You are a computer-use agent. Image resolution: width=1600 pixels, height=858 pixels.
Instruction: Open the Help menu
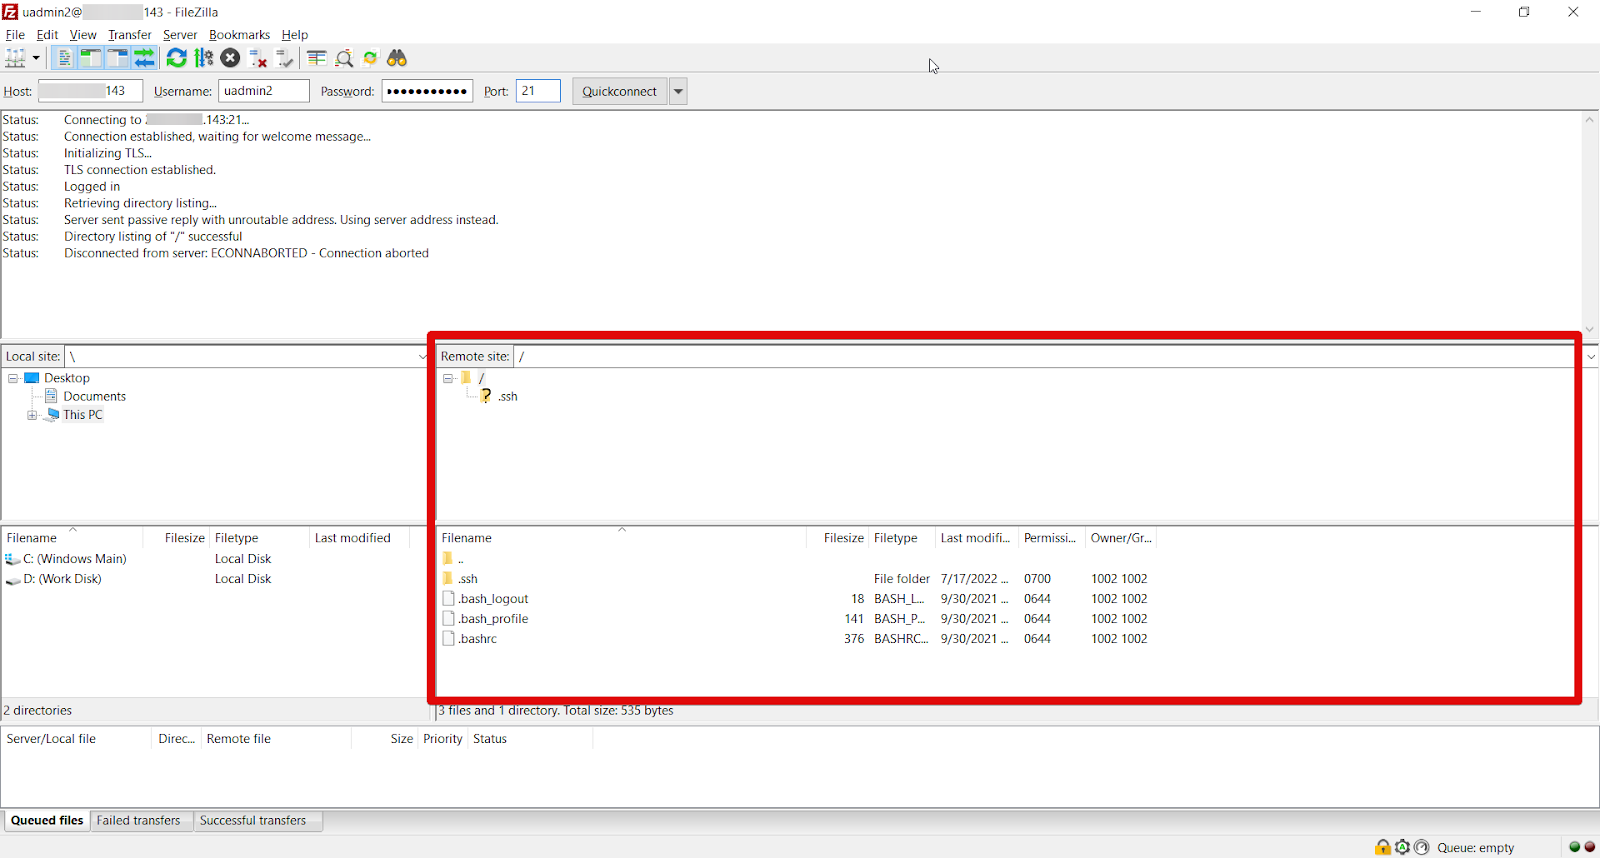[295, 35]
